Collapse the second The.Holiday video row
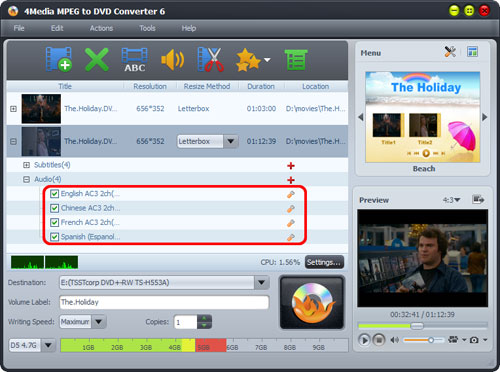The width and height of the screenshot is (500, 372). click(x=13, y=141)
